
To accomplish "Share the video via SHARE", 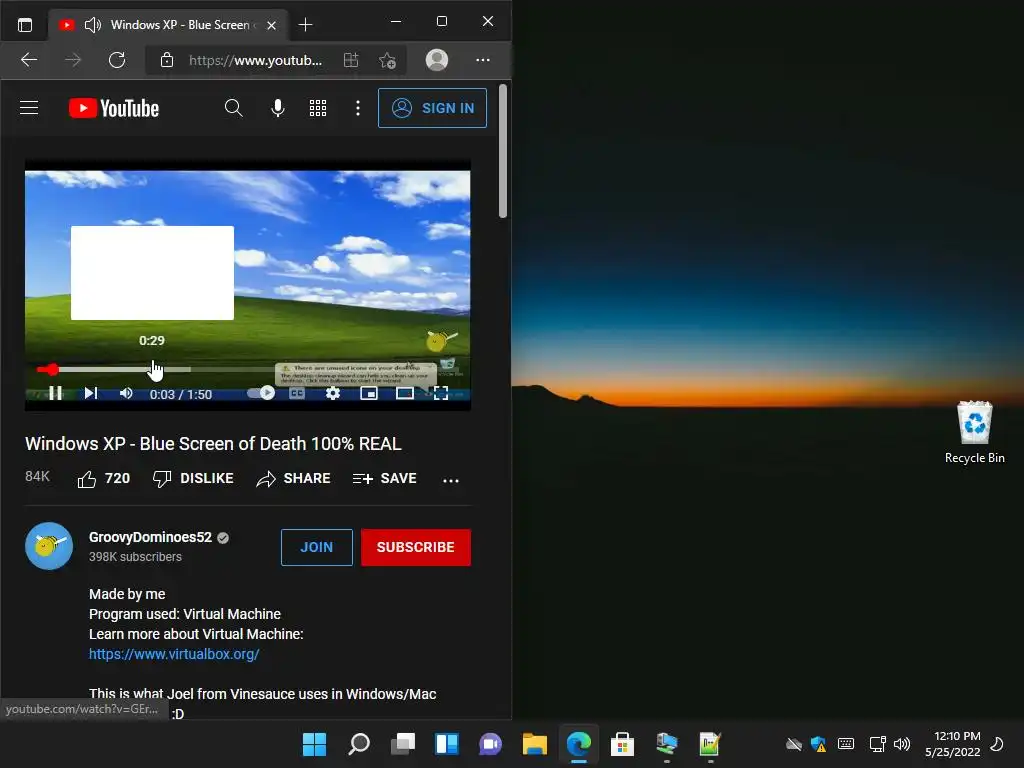I will (x=293, y=479).
